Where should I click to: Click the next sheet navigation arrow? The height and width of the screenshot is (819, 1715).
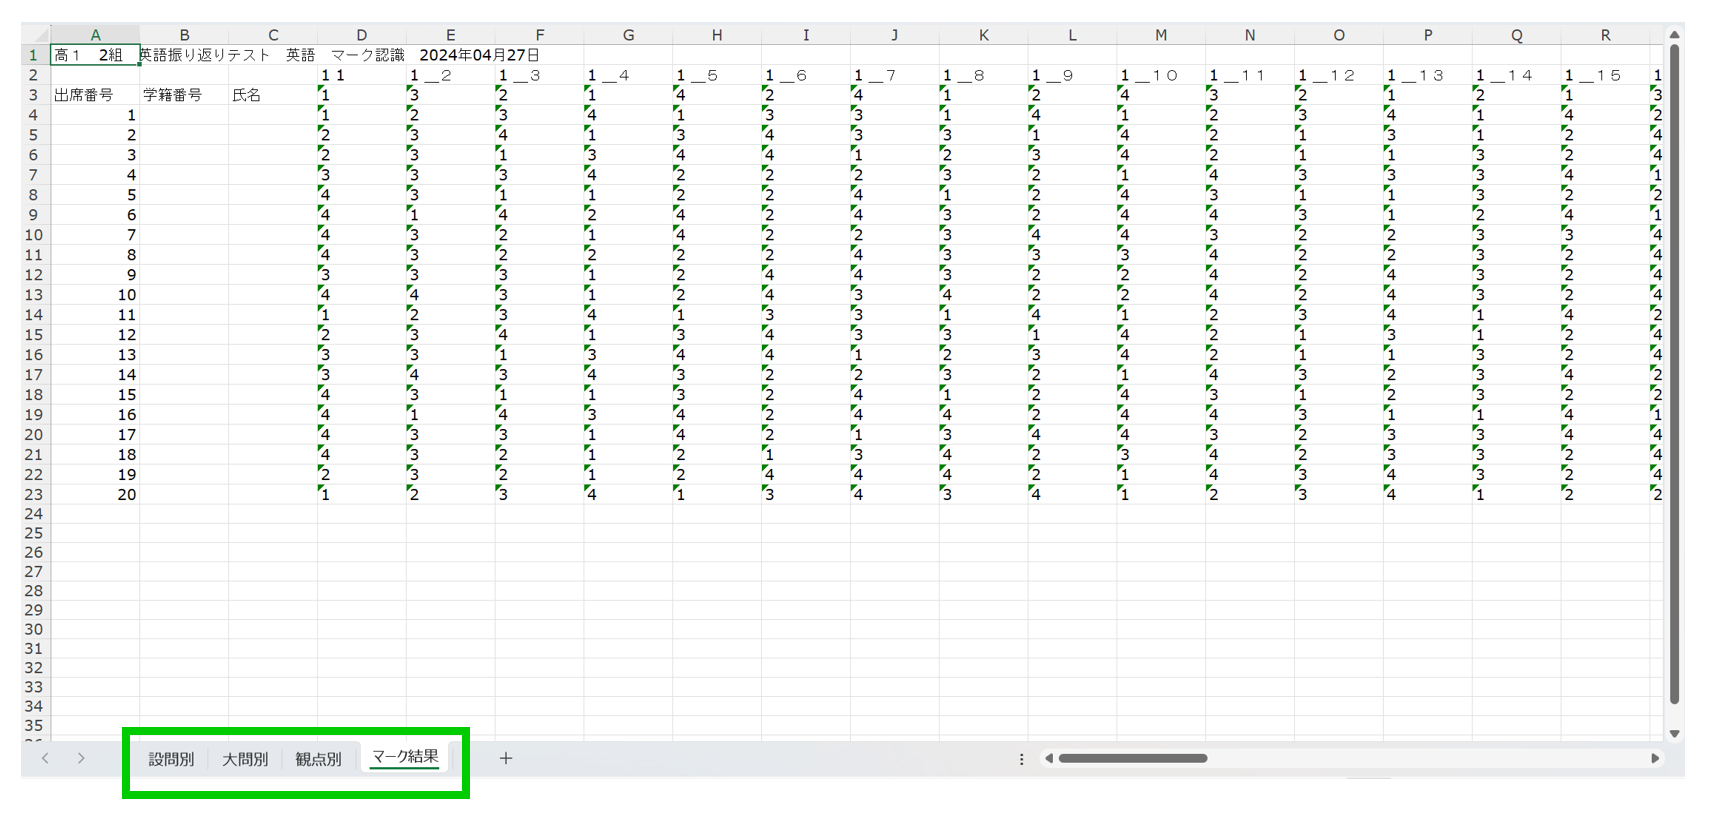[81, 758]
